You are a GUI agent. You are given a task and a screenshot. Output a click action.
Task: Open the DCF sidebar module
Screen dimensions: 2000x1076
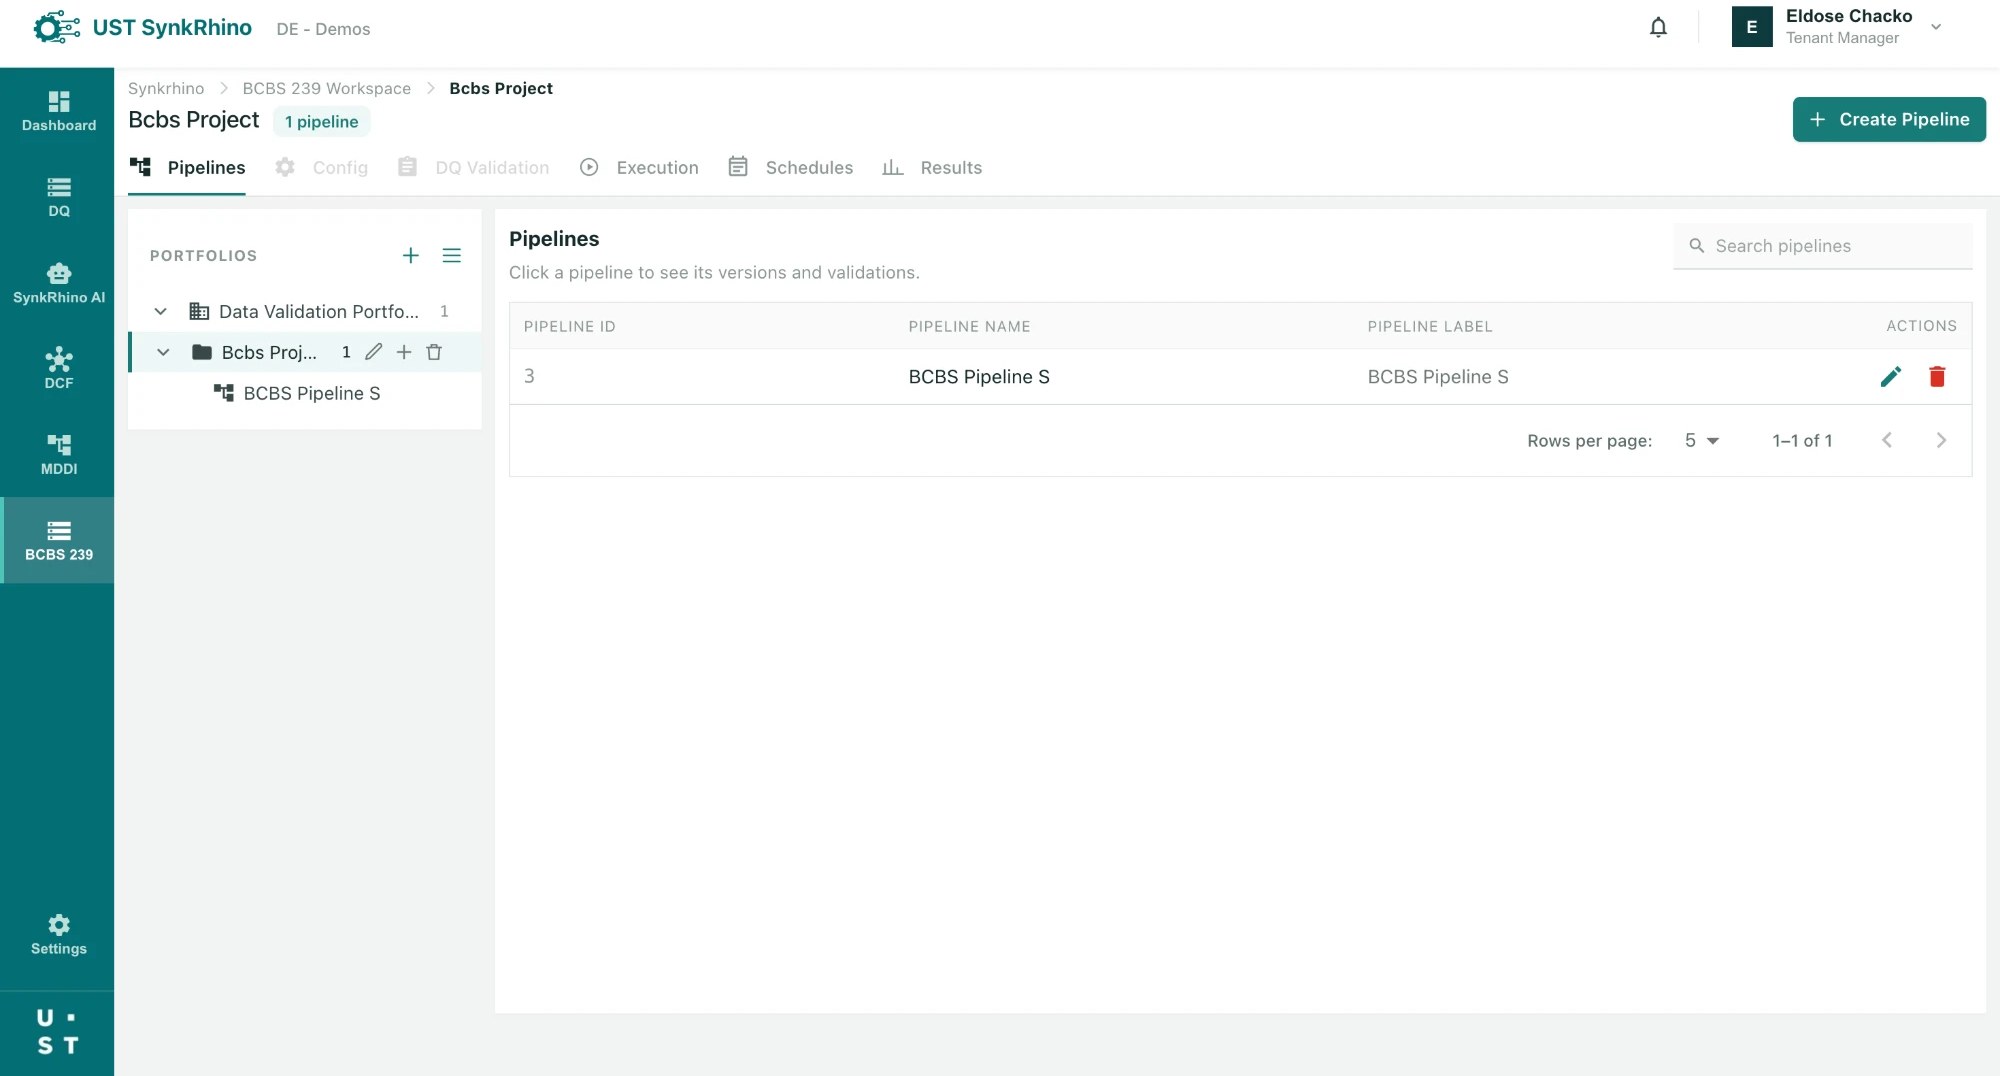pos(58,369)
